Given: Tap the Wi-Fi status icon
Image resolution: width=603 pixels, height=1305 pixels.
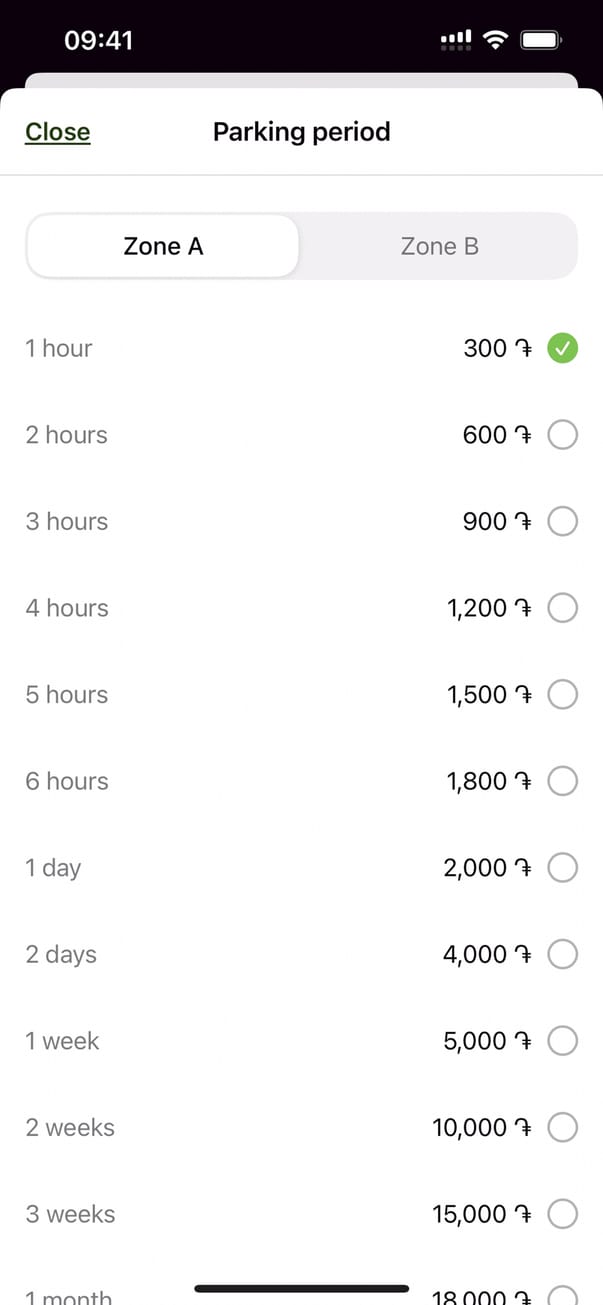Looking at the screenshot, I should 494,40.
